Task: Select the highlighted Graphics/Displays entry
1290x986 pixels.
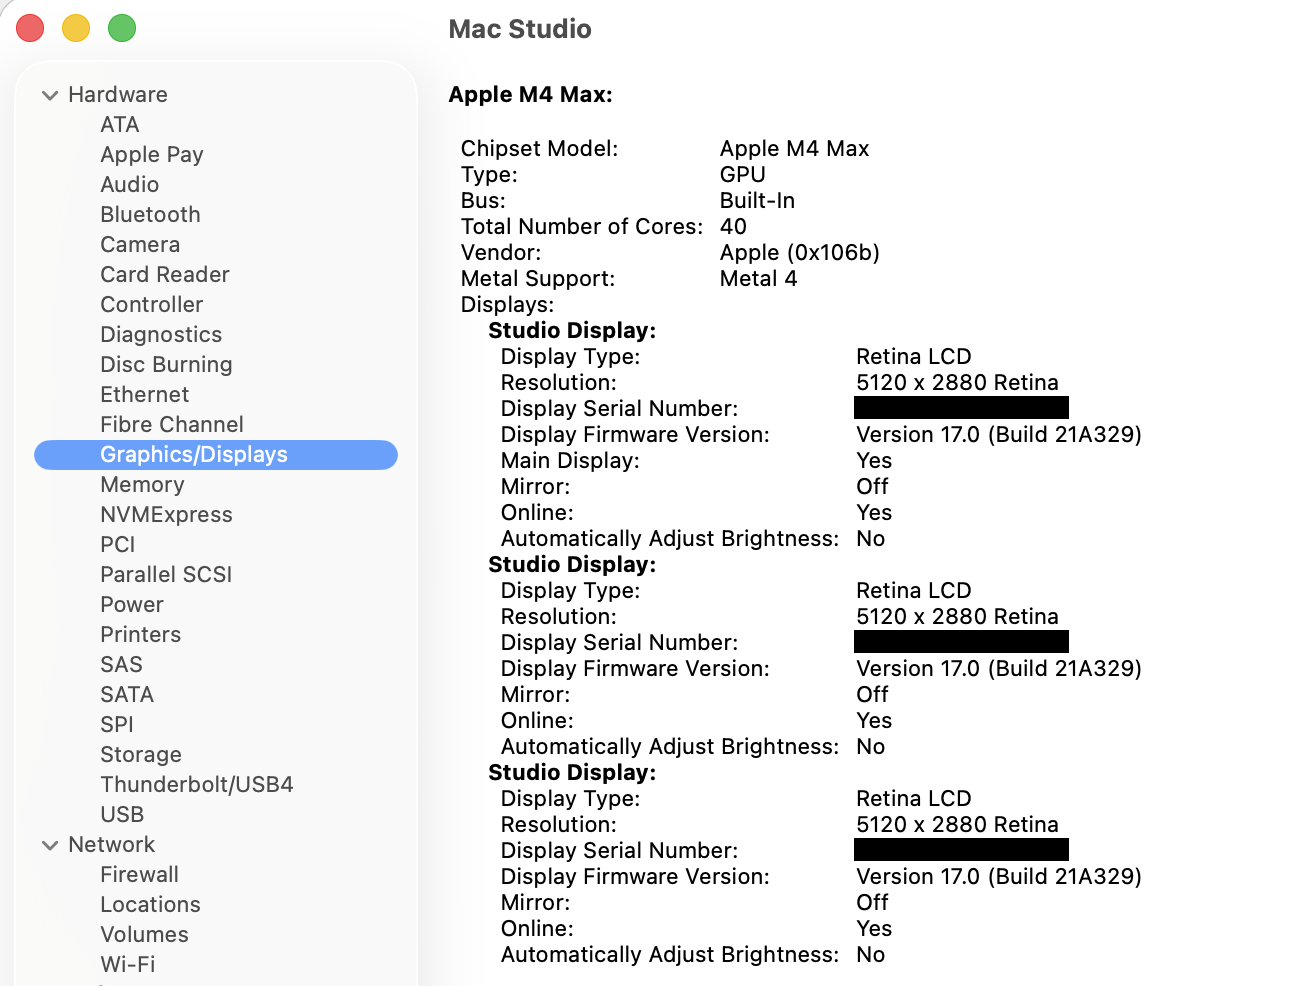Action: click(193, 454)
